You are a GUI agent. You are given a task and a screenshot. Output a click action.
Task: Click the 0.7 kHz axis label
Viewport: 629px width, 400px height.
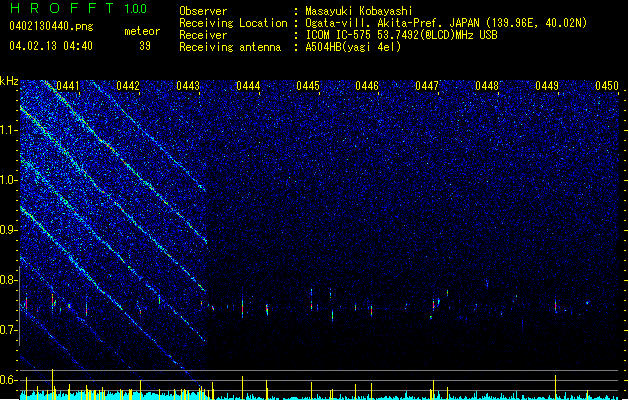pos(9,330)
